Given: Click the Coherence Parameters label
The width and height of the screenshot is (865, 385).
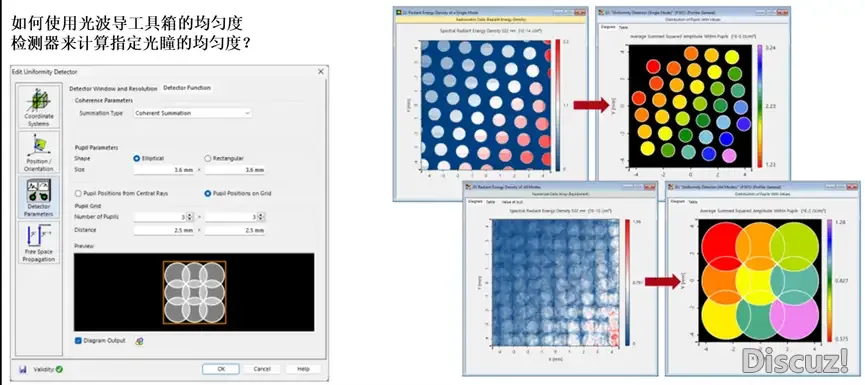Looking at the screenshot, I should click(x=104, y=100).
